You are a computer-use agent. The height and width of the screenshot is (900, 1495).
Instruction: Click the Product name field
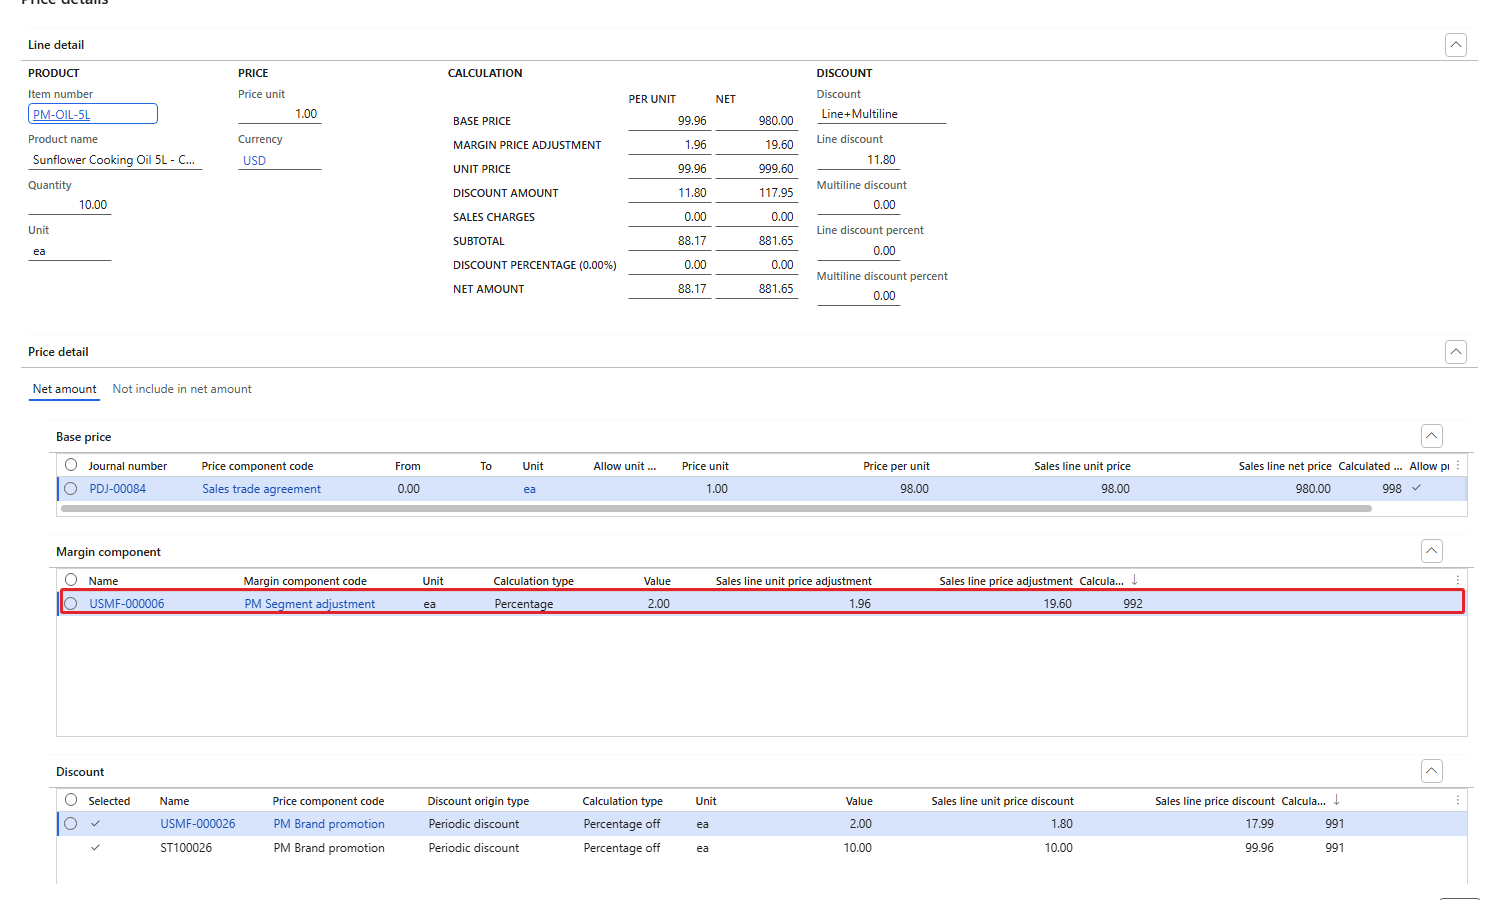coord(115,160)
